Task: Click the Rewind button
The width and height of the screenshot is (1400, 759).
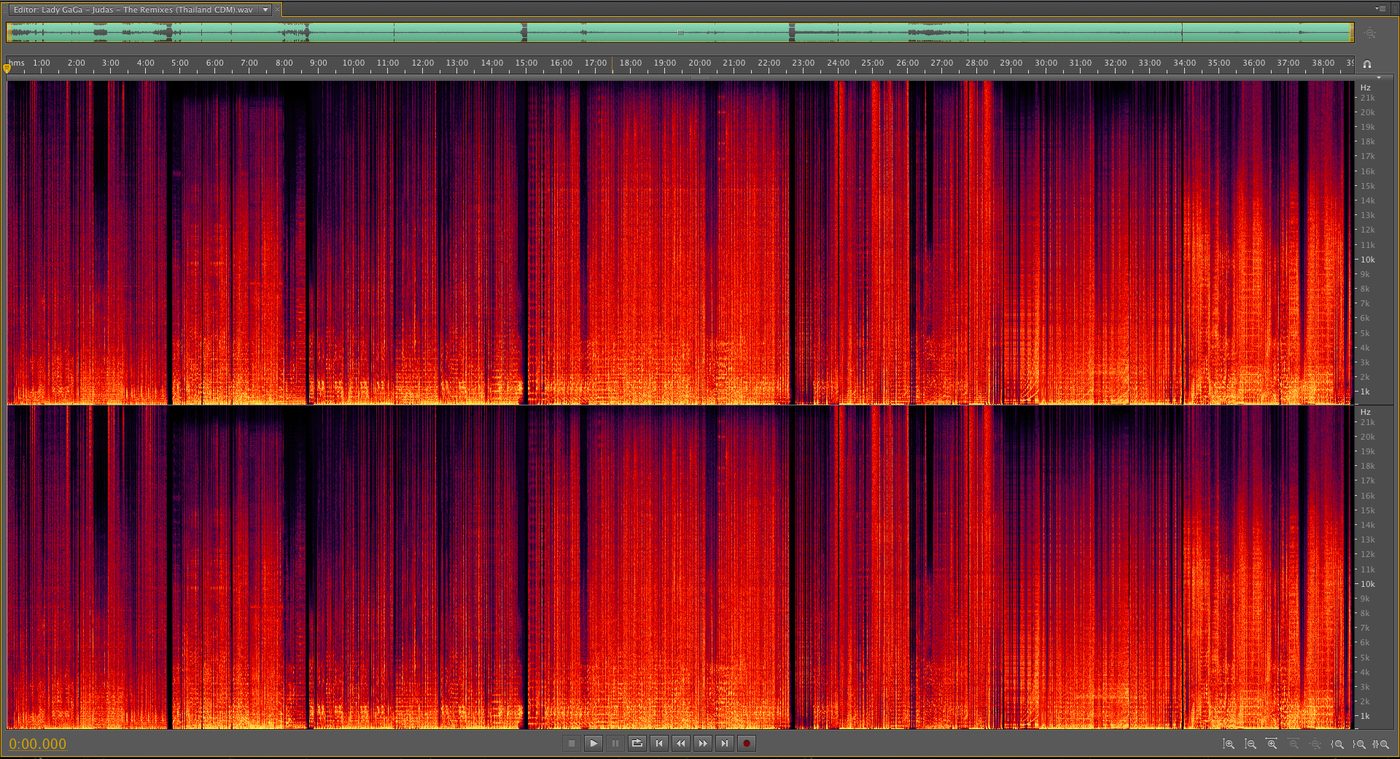Action: 681,743
